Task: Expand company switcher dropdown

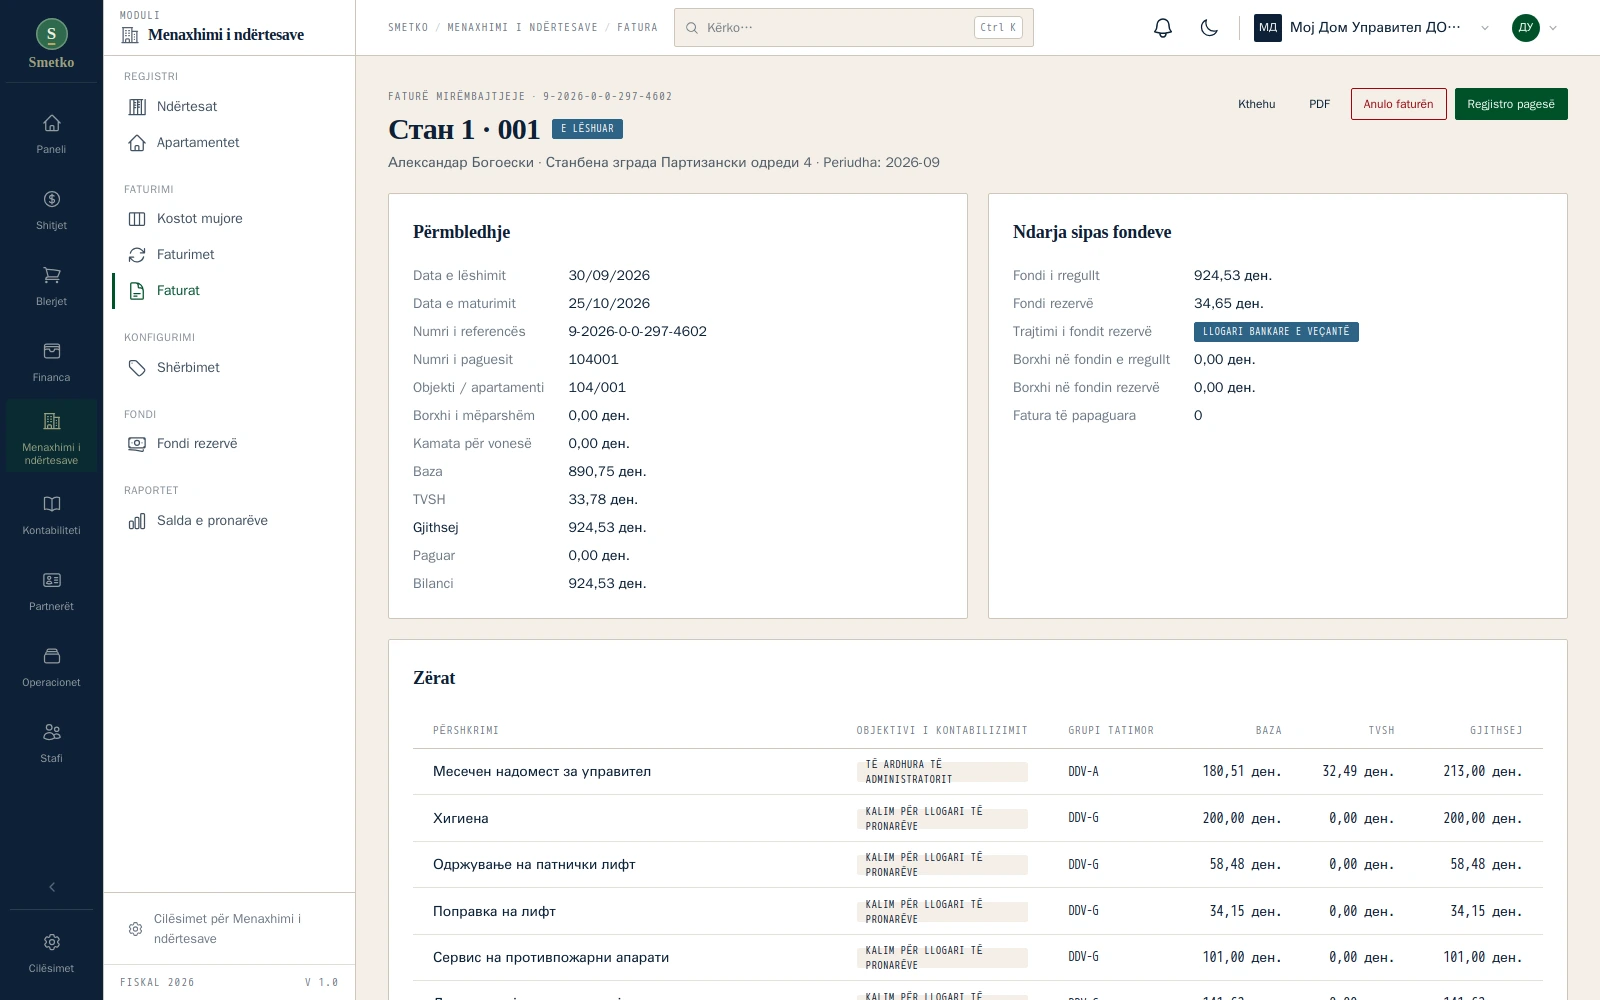Action: (x=1373, y=28)
